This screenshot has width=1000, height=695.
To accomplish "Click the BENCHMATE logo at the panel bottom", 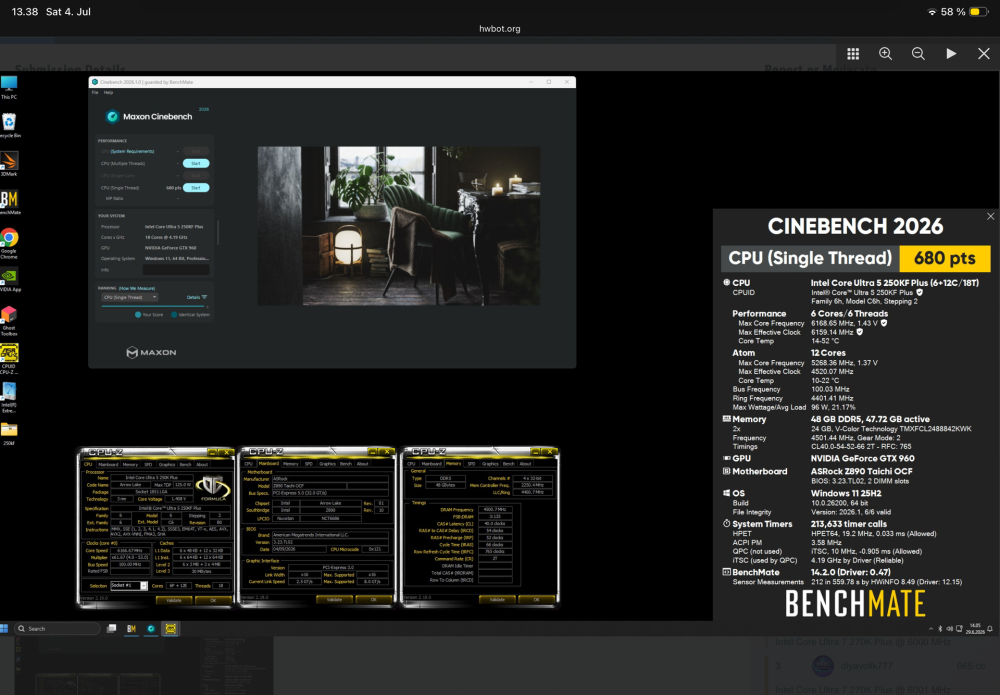I will pos(855,603).
